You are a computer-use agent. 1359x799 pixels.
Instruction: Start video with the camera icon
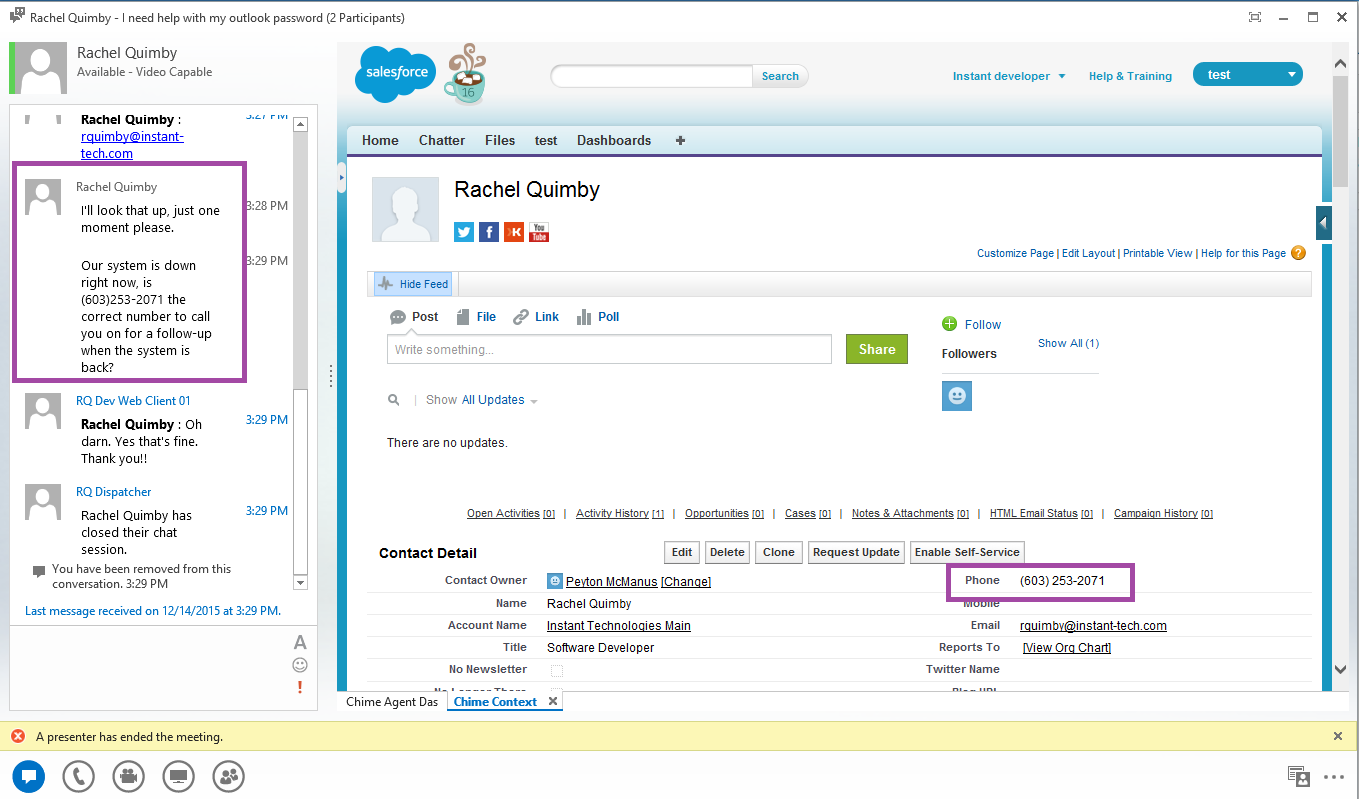click(x=129, y=775)
